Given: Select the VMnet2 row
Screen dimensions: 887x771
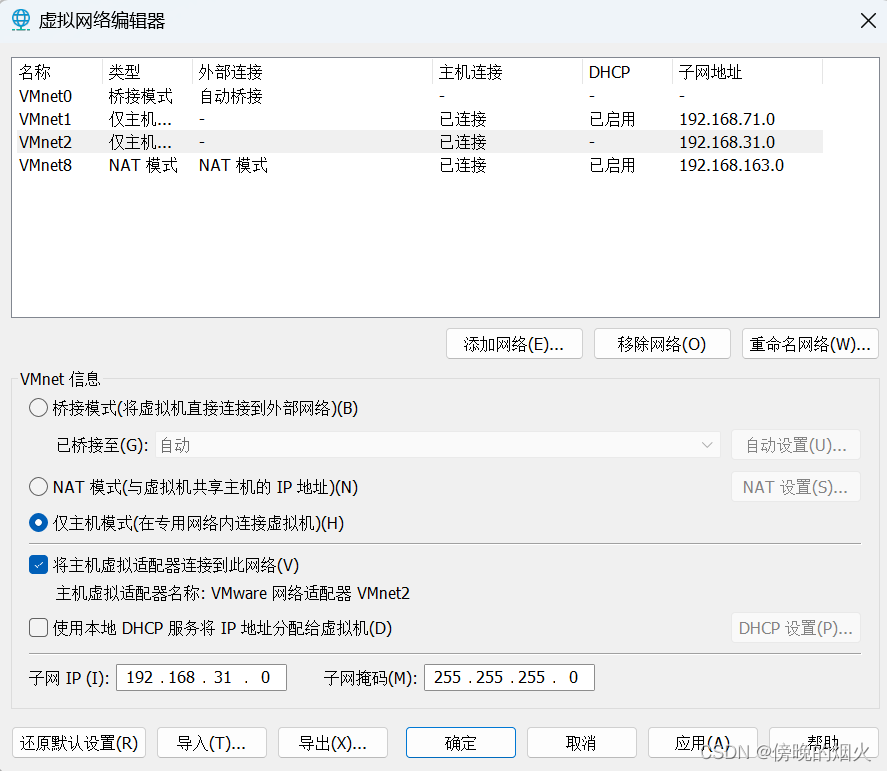Looking at the screenshot, I should (420, 142).
